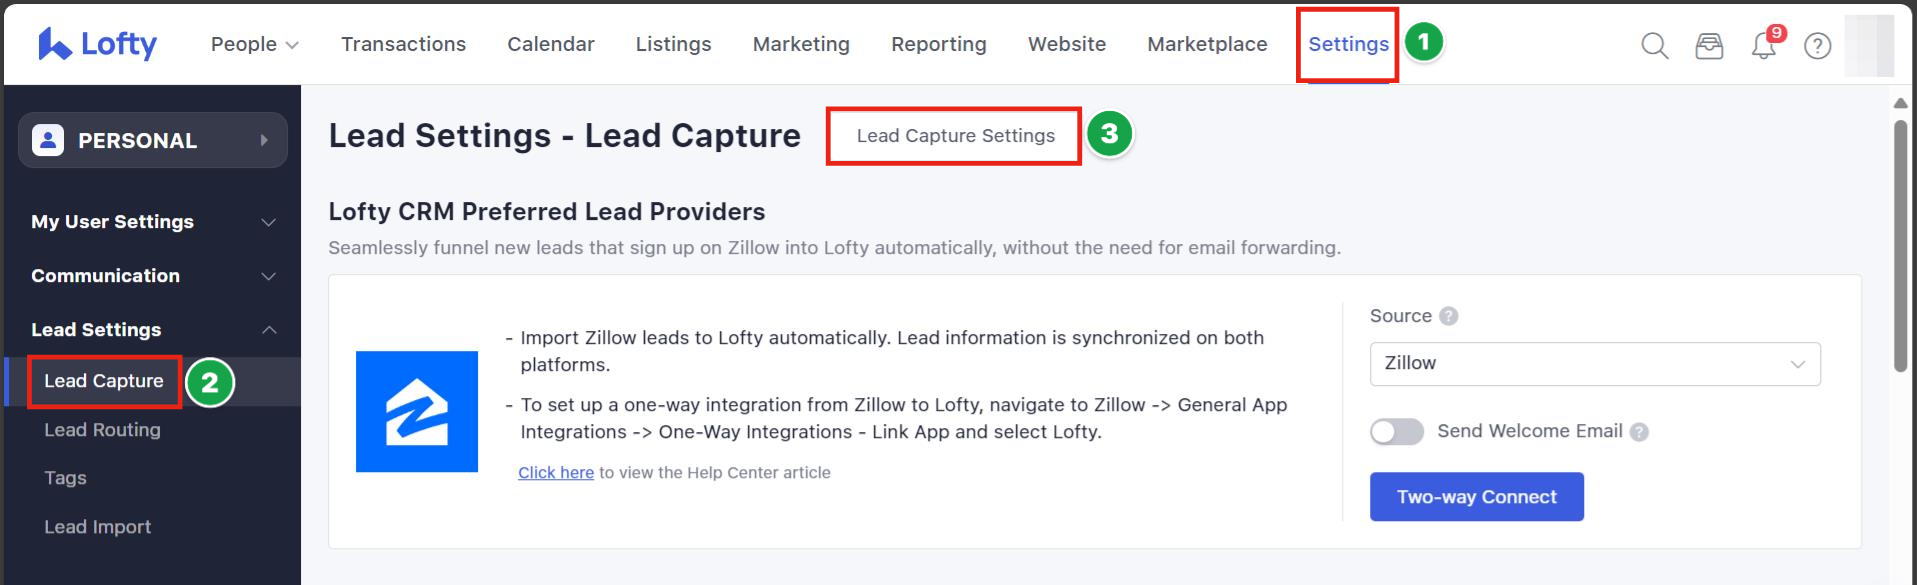Click the Two-way Connect button
Screen dimensions: 1917x585
1476,497
